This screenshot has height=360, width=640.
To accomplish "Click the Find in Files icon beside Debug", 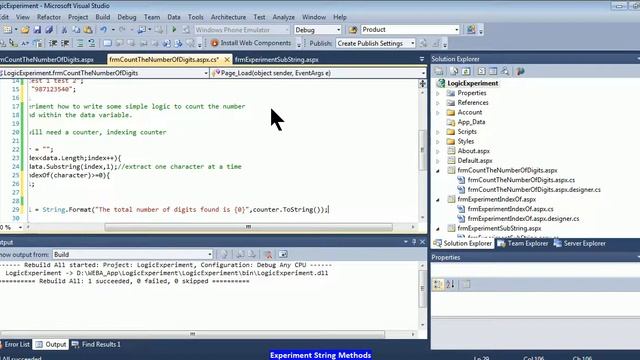I will [353, 30].
